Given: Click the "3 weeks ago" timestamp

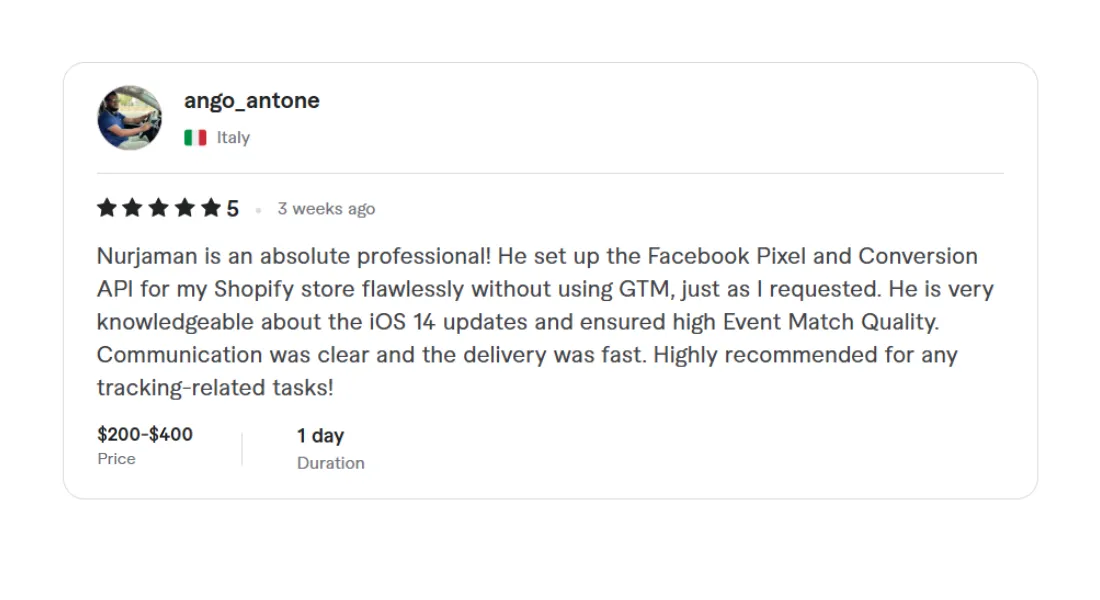Looking at the screenshot, I should (x=326, y=209).
